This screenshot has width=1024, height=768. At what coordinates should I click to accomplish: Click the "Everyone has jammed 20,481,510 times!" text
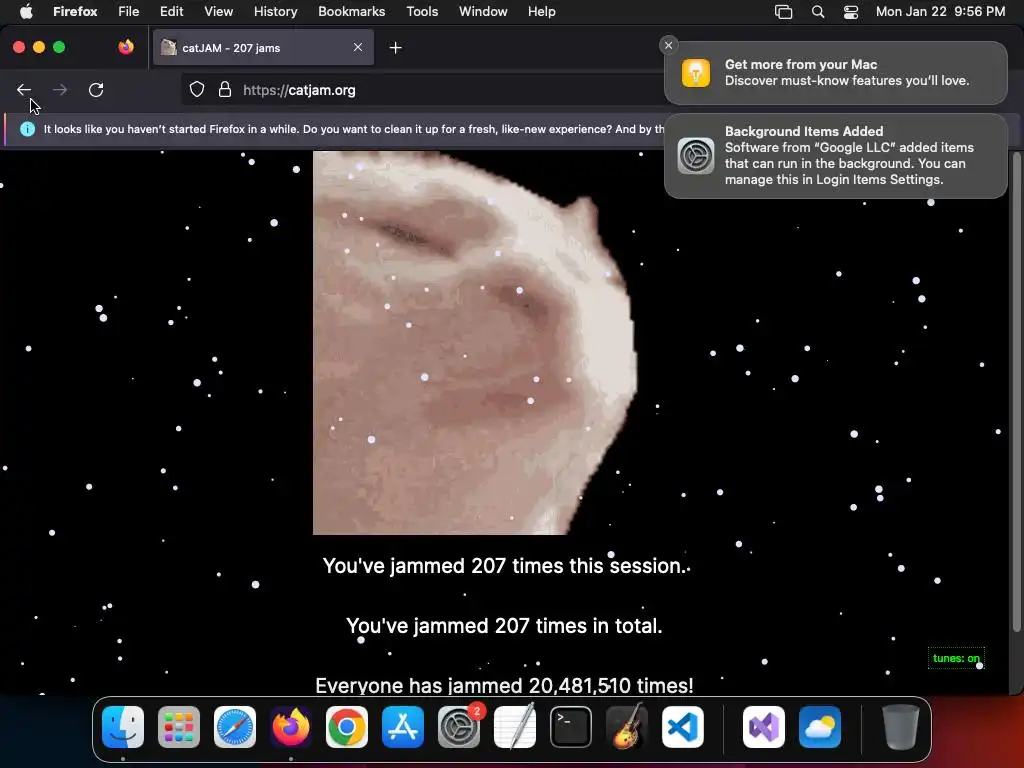(504, 685)
